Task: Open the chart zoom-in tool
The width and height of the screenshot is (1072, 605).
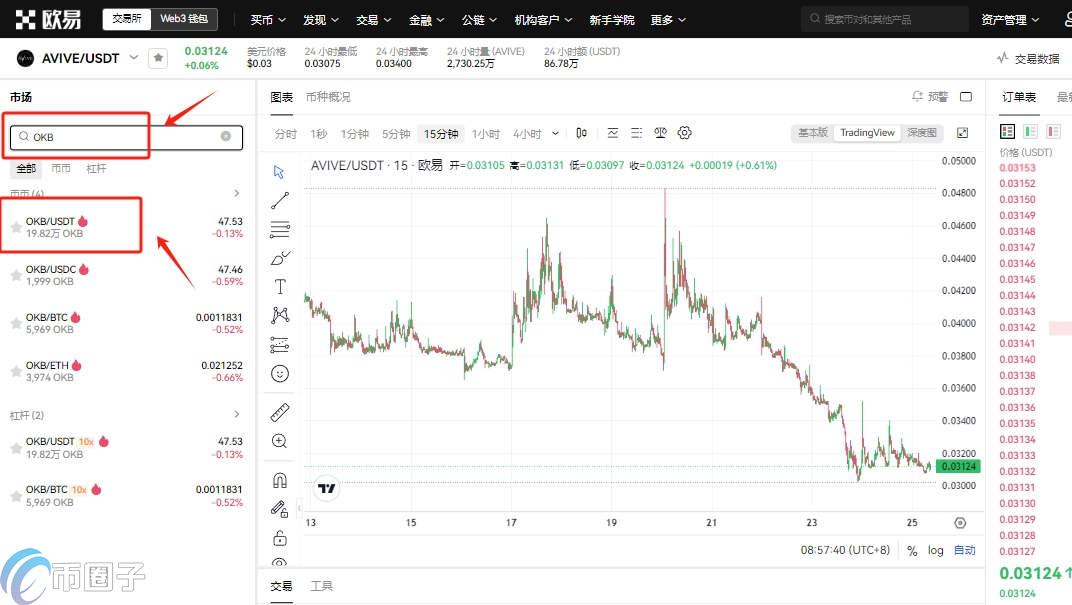Action: 279,440
